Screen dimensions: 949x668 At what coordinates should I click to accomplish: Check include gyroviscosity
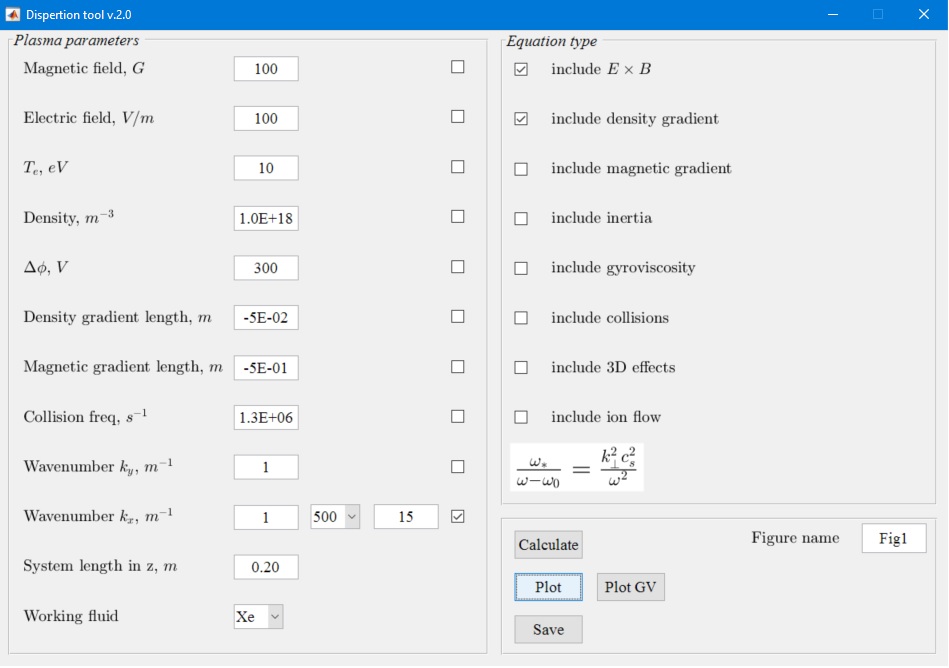point(520,268)
